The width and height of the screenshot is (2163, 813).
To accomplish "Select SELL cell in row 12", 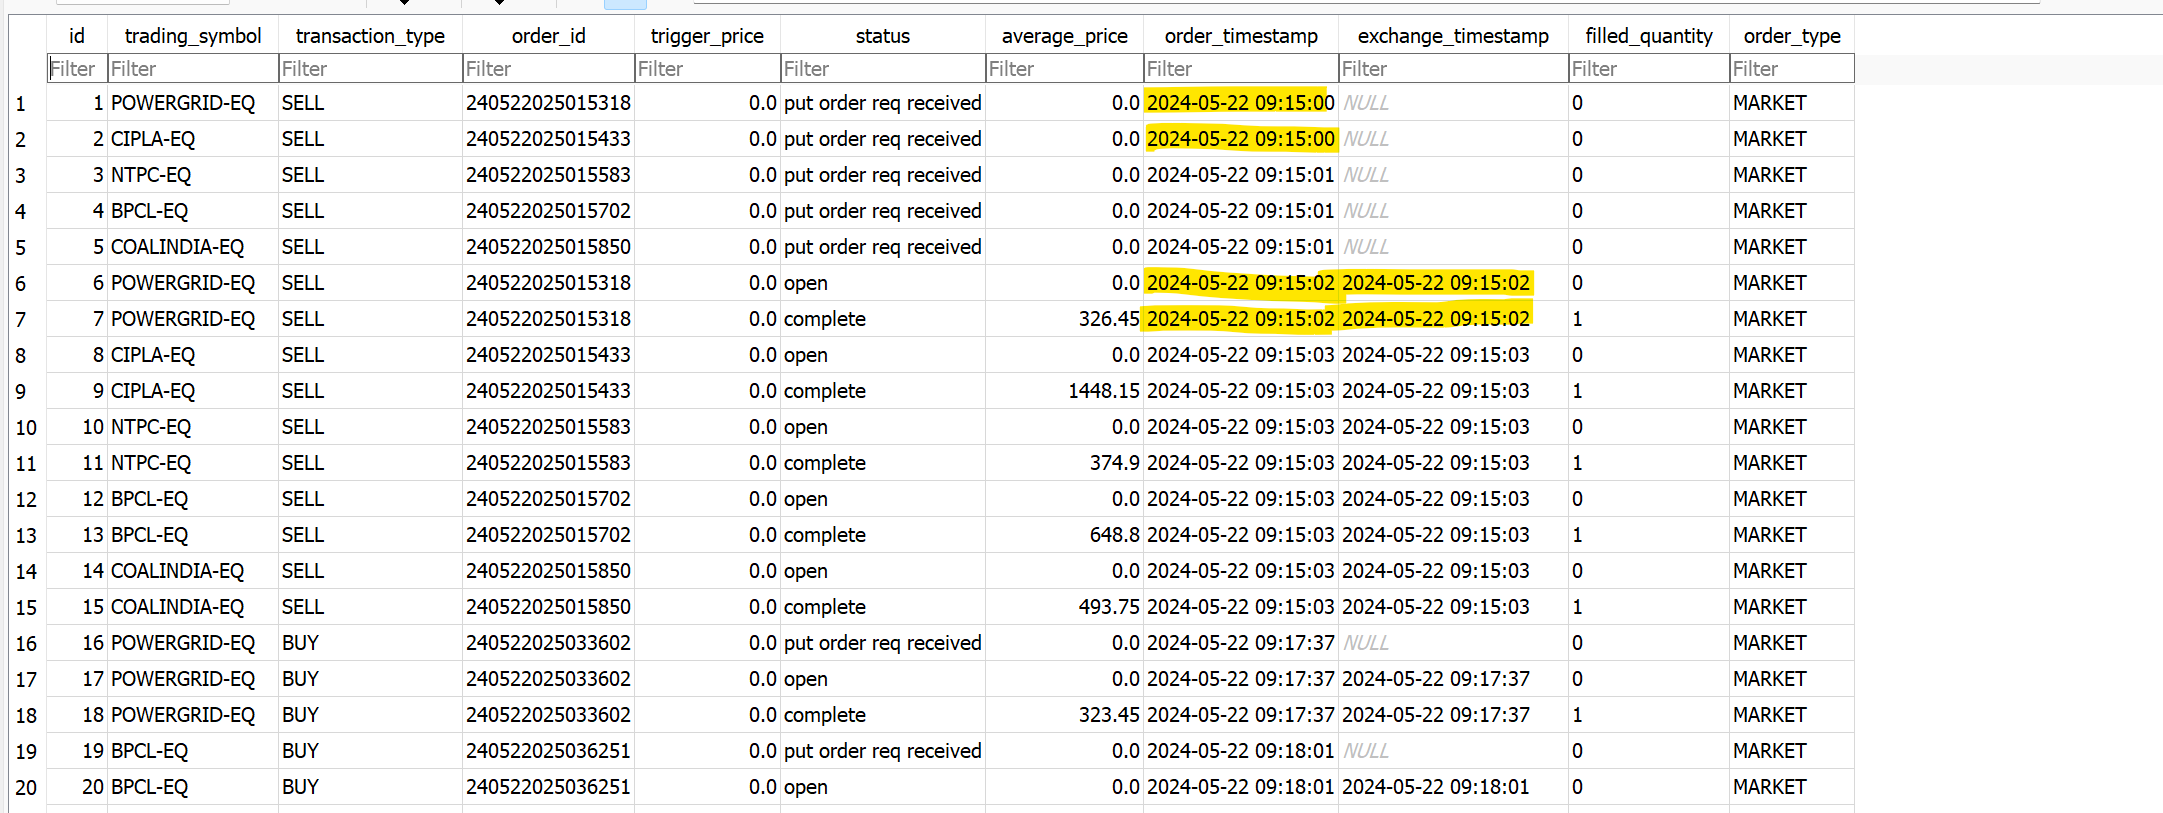I will tap(370, 499).
